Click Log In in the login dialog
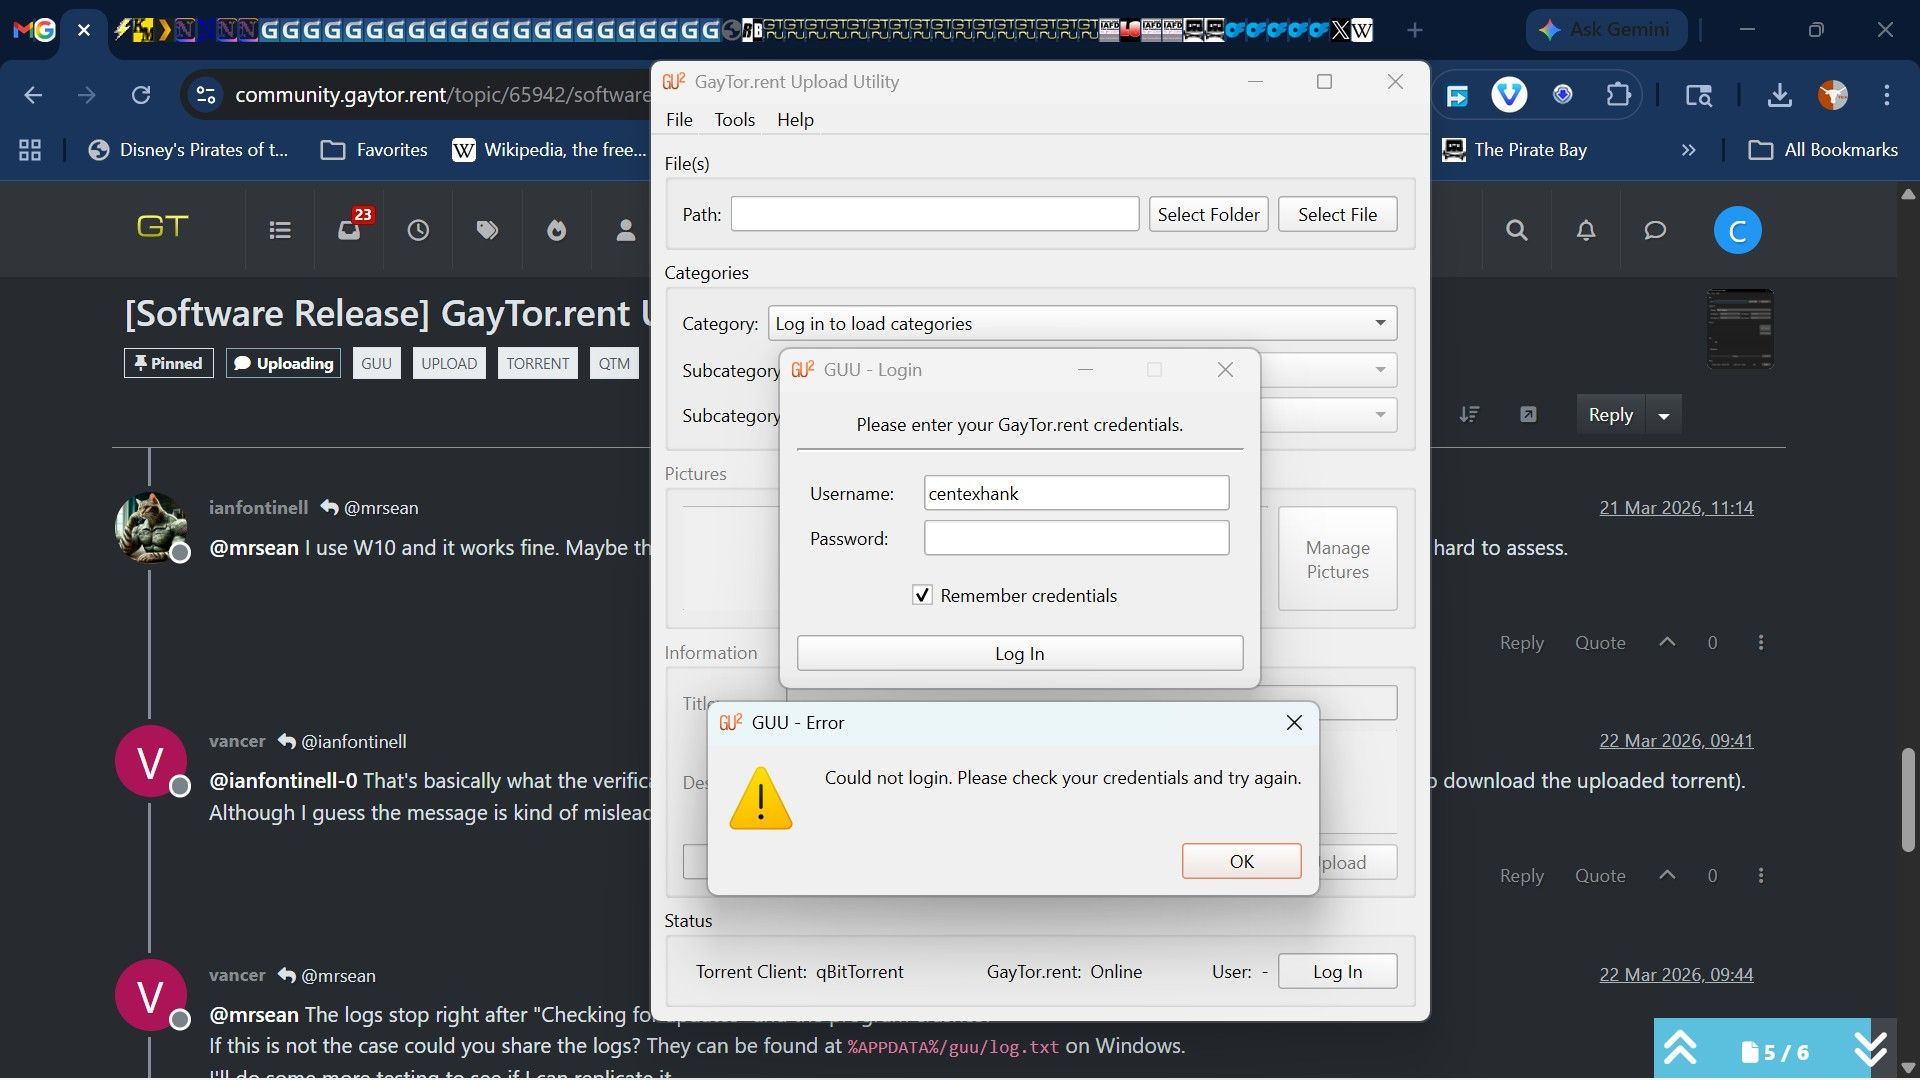Viewport: 1920px width, 1080px height. (x=1019, y=653)
